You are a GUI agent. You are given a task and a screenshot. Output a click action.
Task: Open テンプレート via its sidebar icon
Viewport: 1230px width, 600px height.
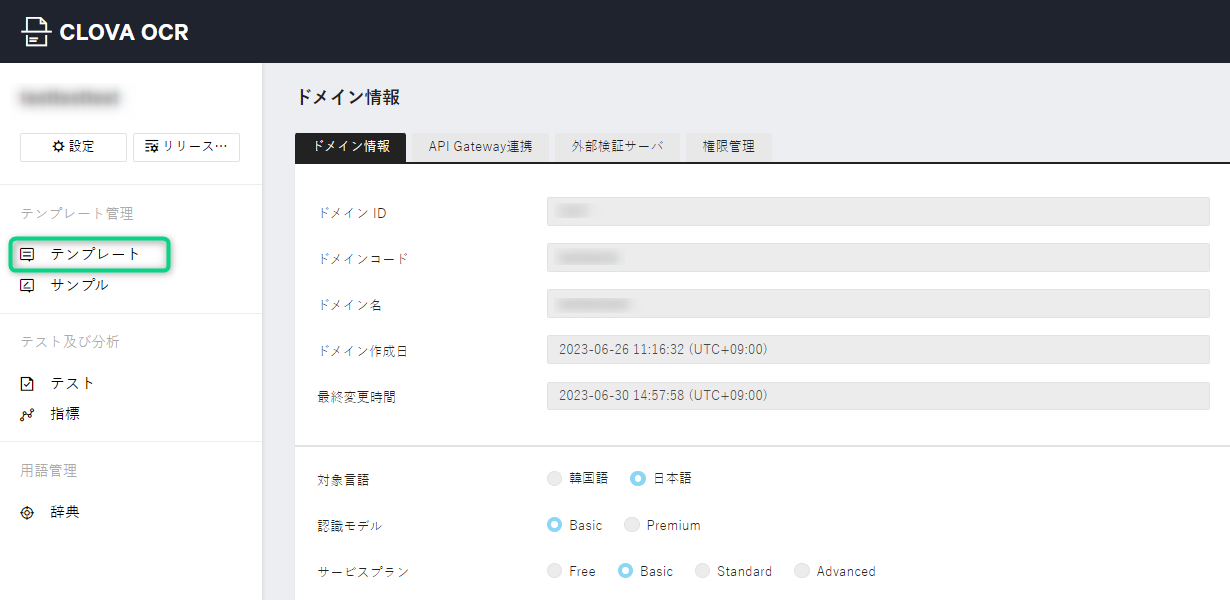tap(28, 255)
